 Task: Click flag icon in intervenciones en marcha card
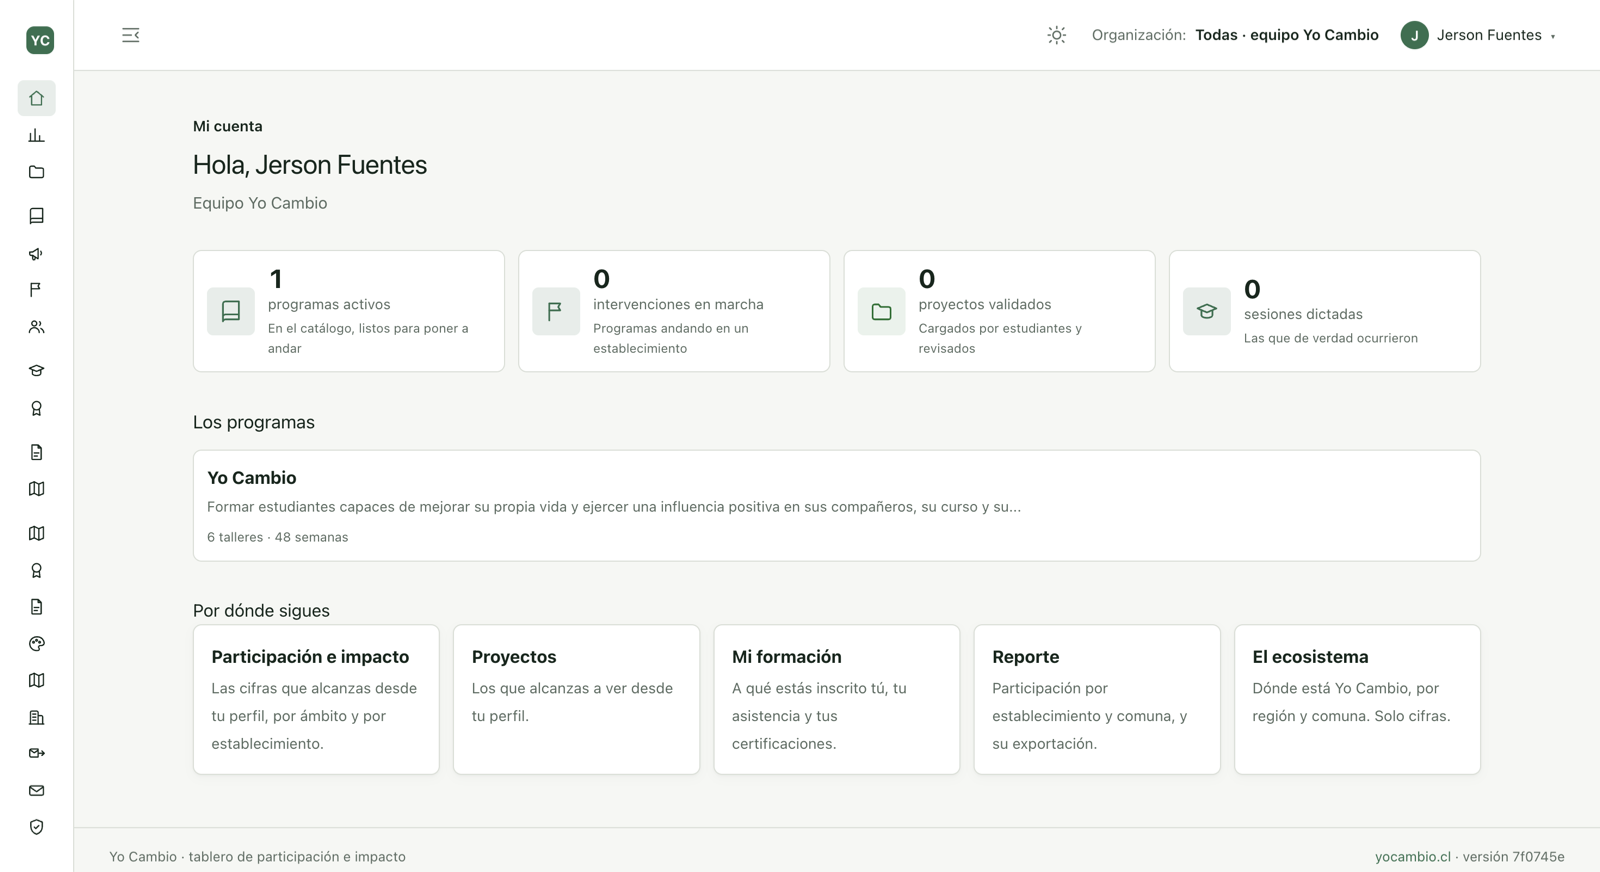point(556,311)
